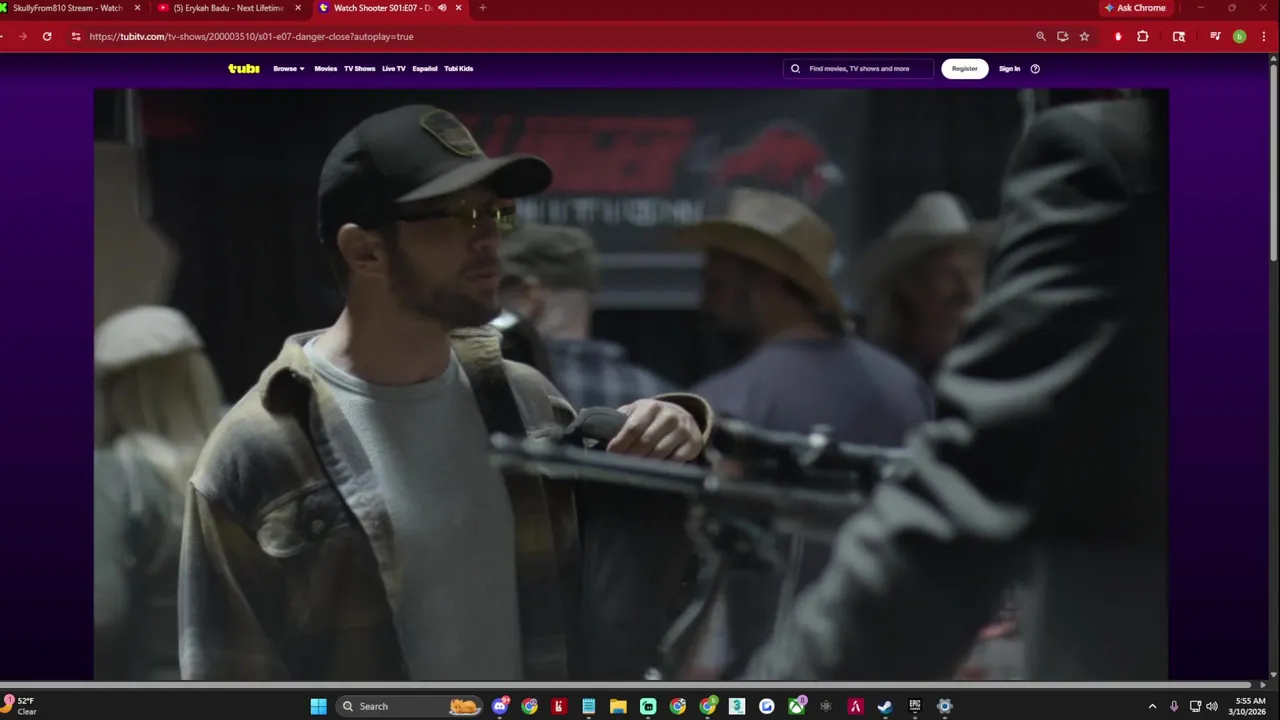
Task: Click the Register button
Action: (965, 69)
